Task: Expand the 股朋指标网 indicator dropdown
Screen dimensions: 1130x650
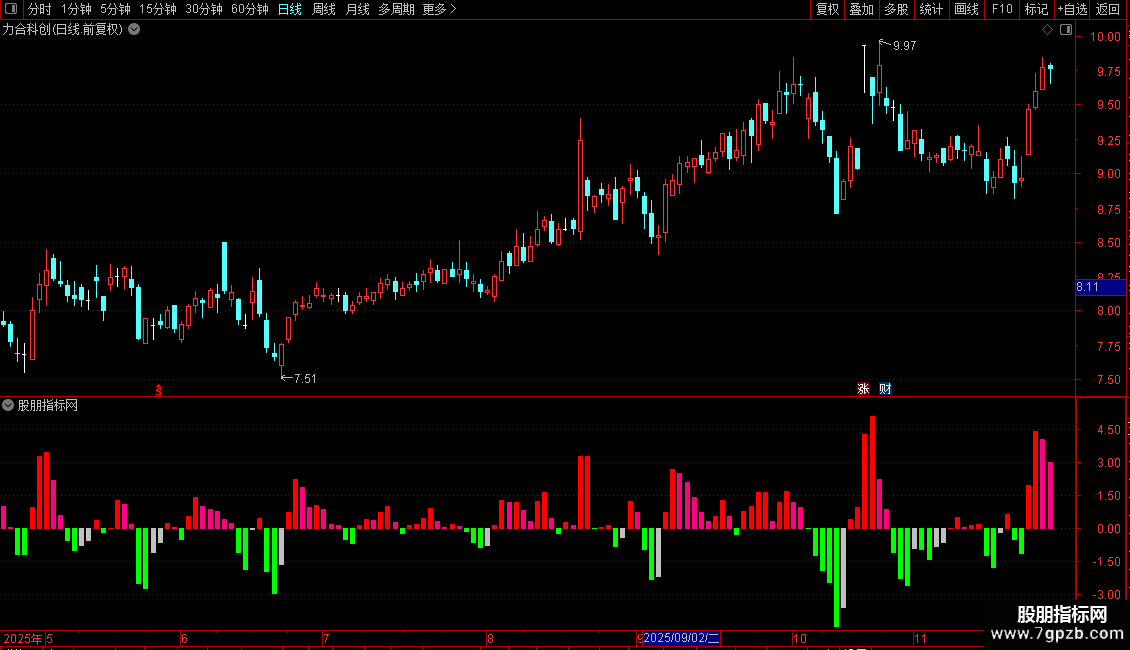Action: pos(8,405)
